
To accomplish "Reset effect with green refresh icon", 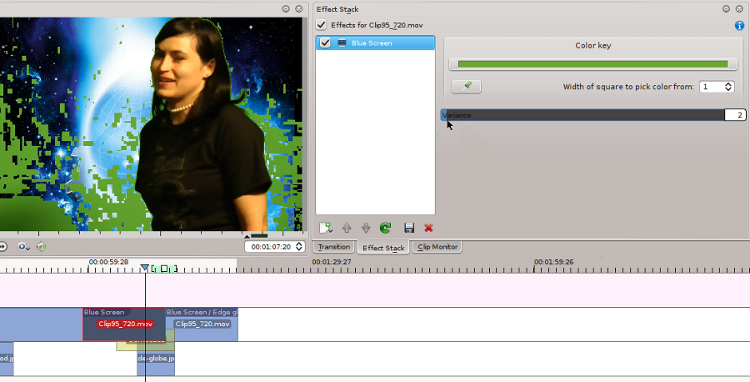I will coord(386,228).
